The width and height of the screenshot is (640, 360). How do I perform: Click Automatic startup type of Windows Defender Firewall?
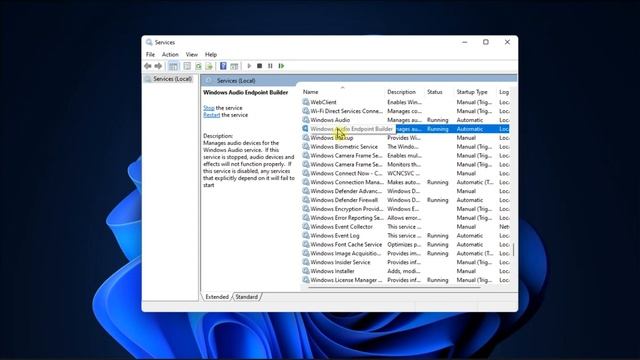pos(469,200)
